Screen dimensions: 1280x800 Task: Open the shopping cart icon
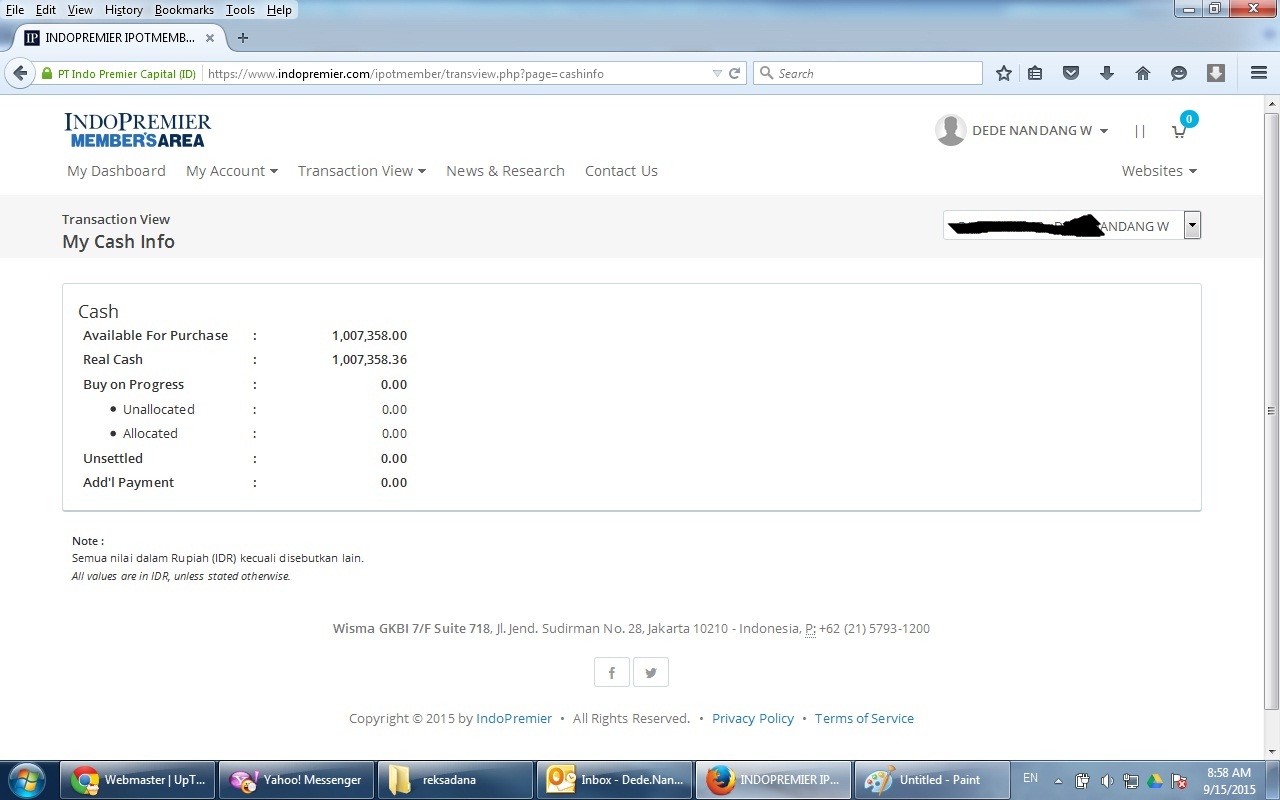[1180, 130]
